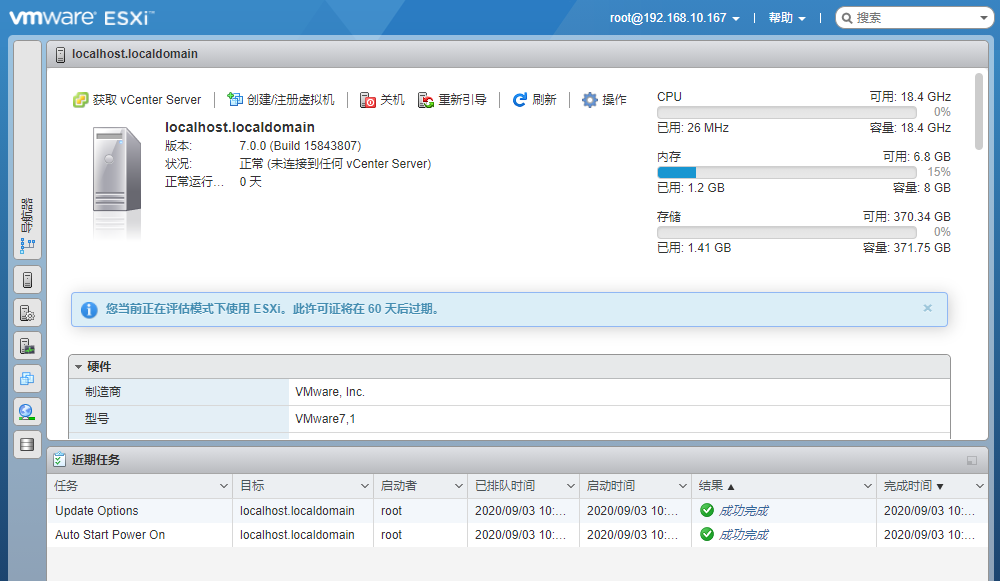
Task: Click the green check icon in the Auto Start Power On row
Action: 707,534
